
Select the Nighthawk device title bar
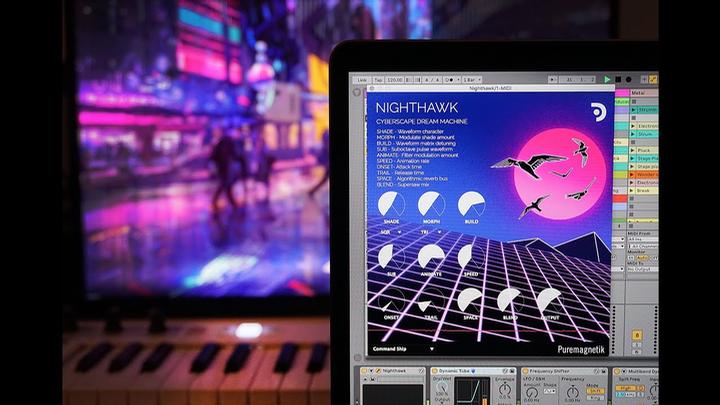[392, 371]
